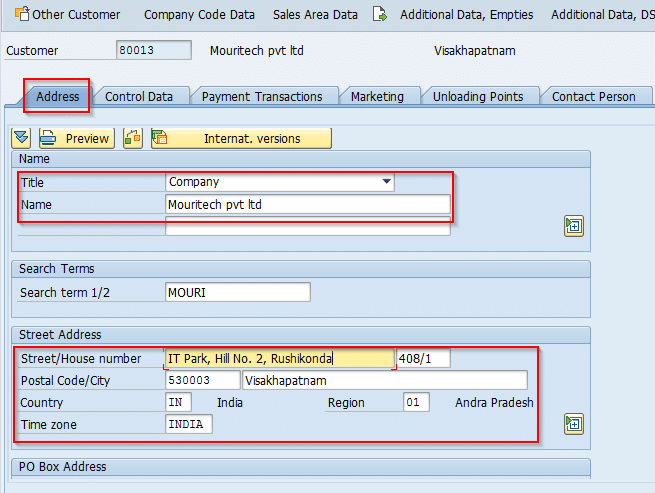
Task: Click the Internat. versions button
Action: 241,138
